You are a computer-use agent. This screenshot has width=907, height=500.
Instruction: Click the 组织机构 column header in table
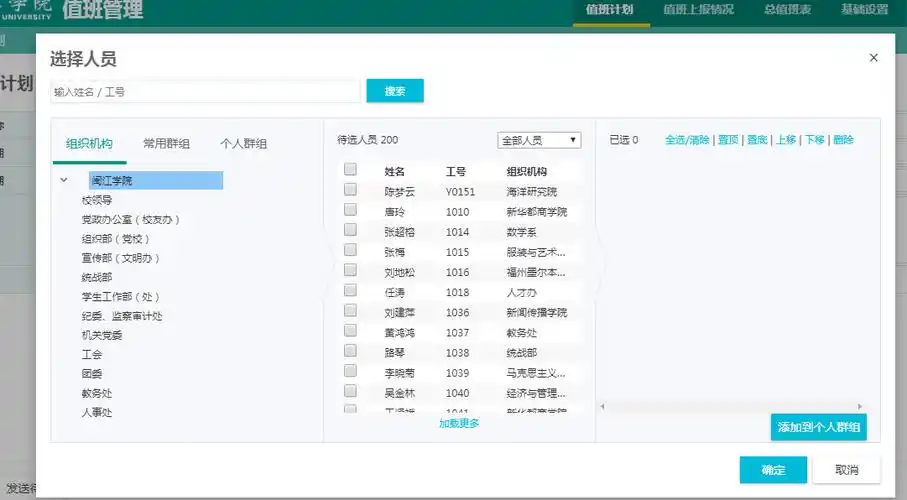[527, 171]
